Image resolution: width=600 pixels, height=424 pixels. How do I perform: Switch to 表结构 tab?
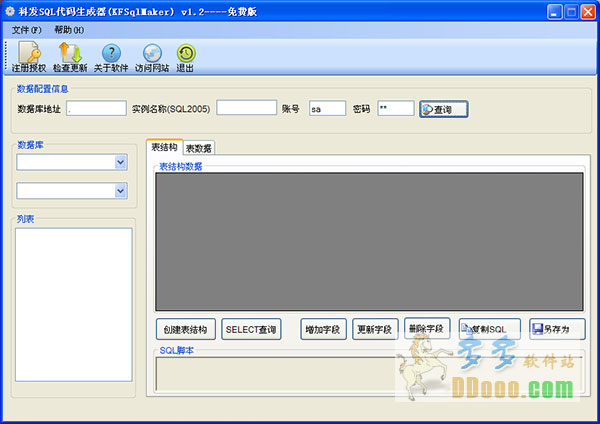(x=164, y=147)
